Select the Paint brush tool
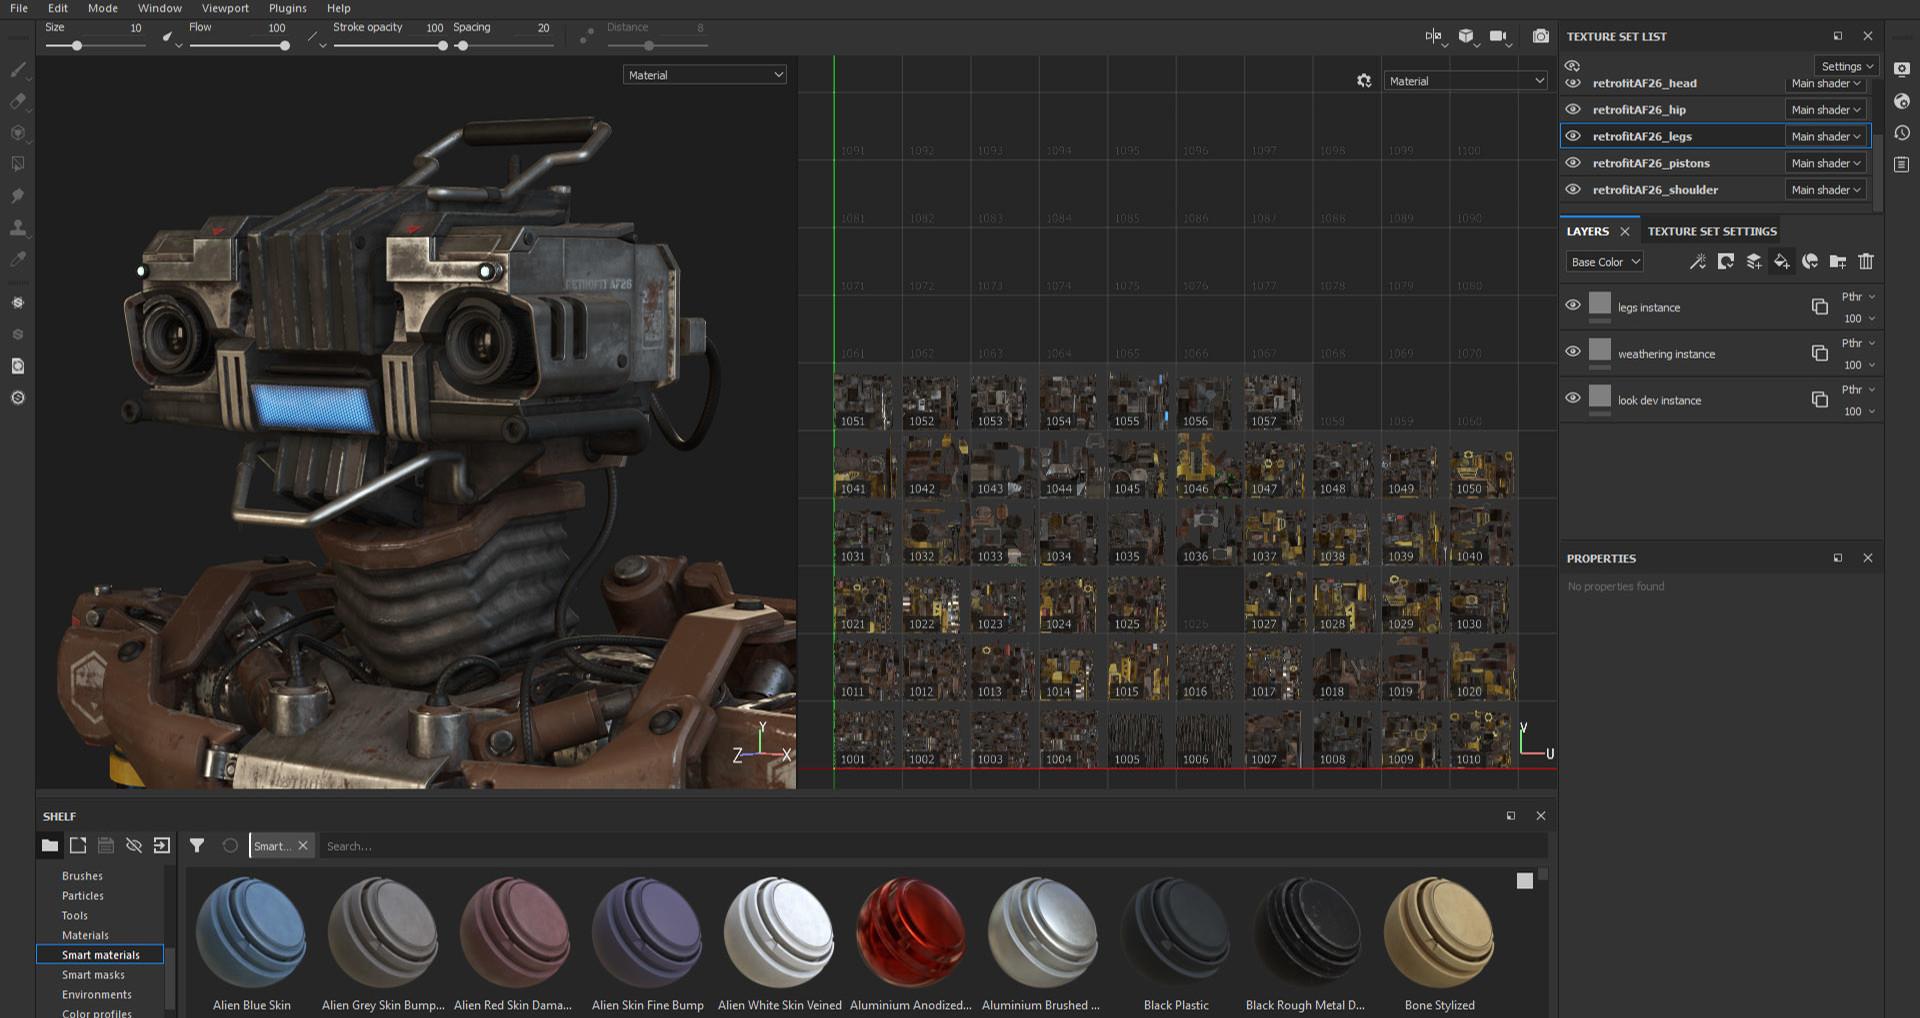Image resolution: width=1920 pixels, height=1018 pixels. point(18,70)
